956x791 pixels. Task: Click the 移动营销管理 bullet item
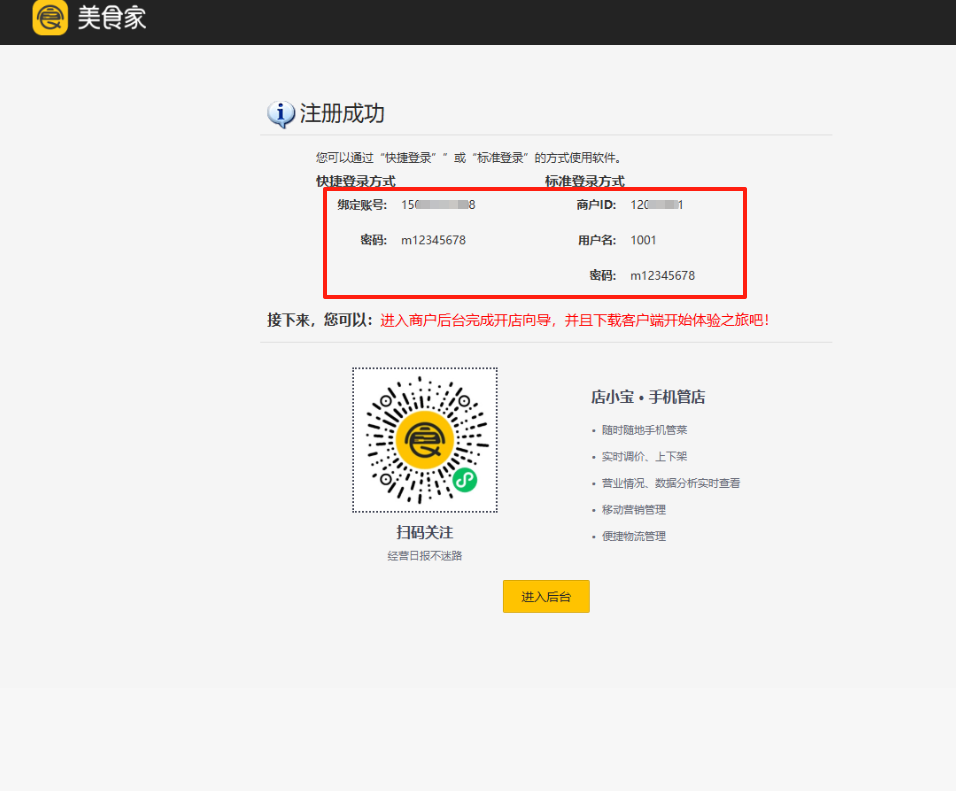(x=633, y=510)
